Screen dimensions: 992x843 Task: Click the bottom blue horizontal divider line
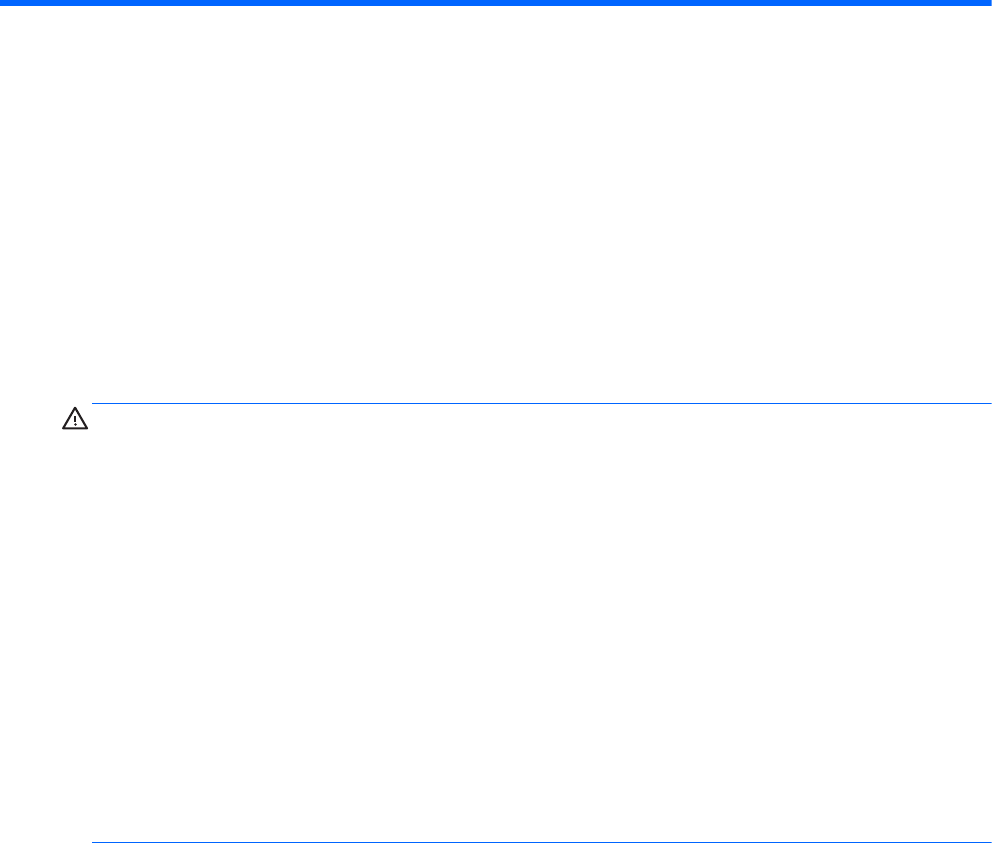[x=542, y=842]
